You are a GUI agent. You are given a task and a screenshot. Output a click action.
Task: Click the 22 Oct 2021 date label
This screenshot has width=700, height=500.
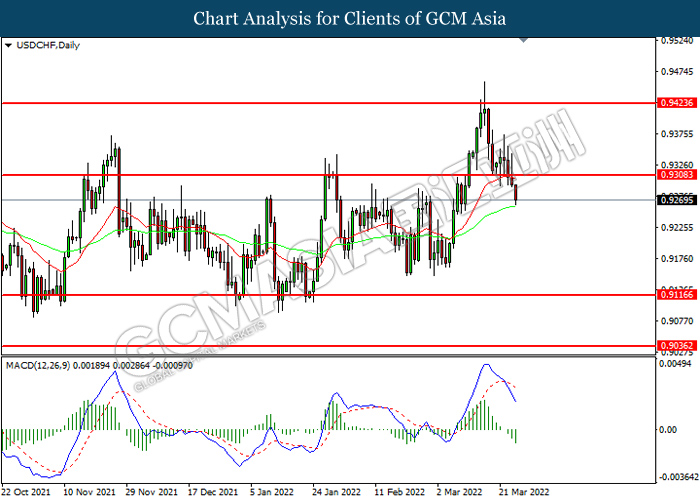26,492
